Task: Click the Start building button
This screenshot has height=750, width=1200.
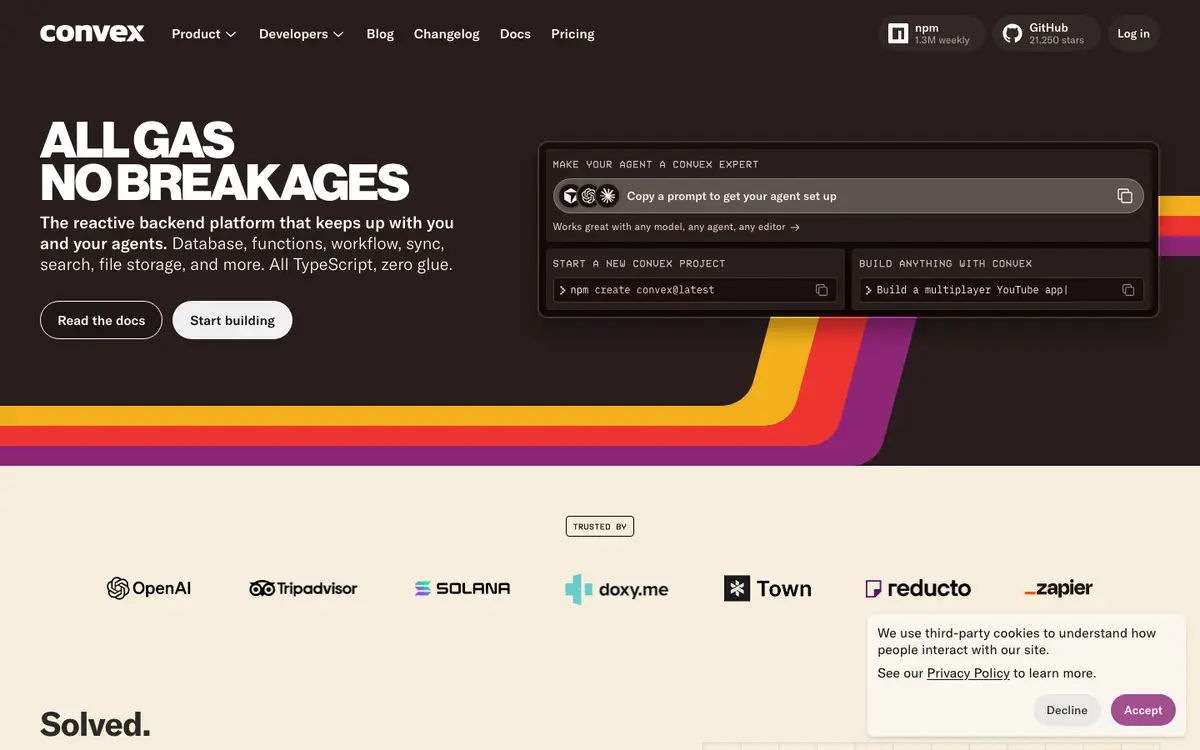Action: click(x=232, y=320)
